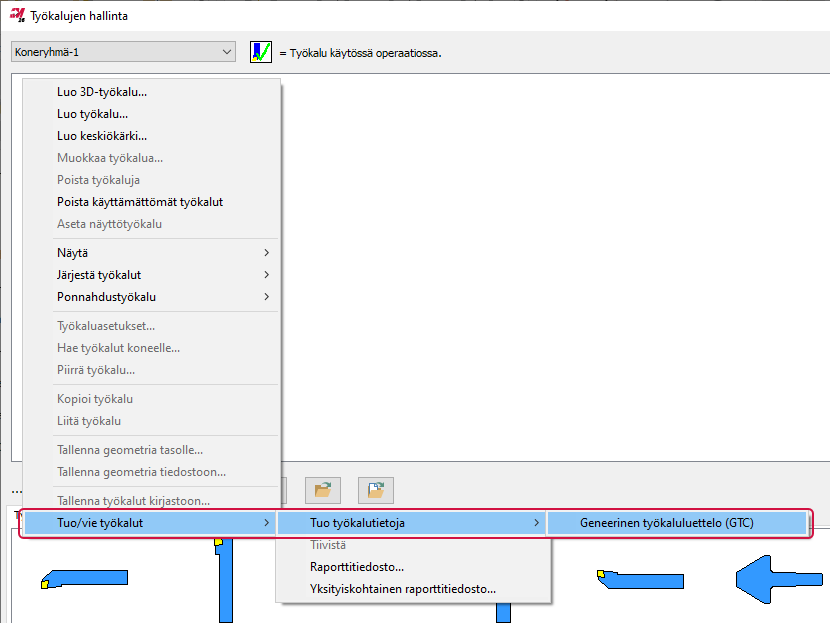Click the open library folder icon

(x=322, y=490)
